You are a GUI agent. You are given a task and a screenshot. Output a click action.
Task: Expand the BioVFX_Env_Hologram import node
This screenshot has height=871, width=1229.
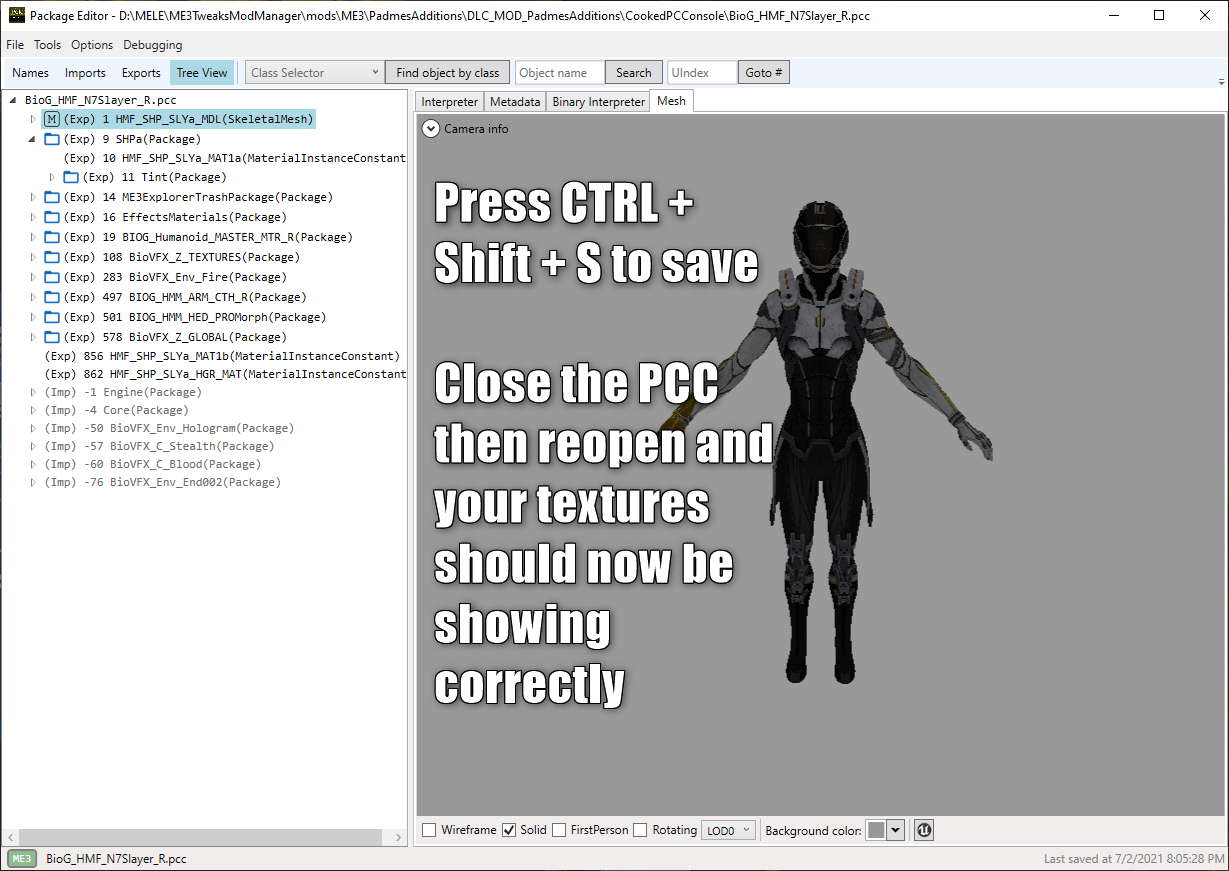(x=33, y=428)
